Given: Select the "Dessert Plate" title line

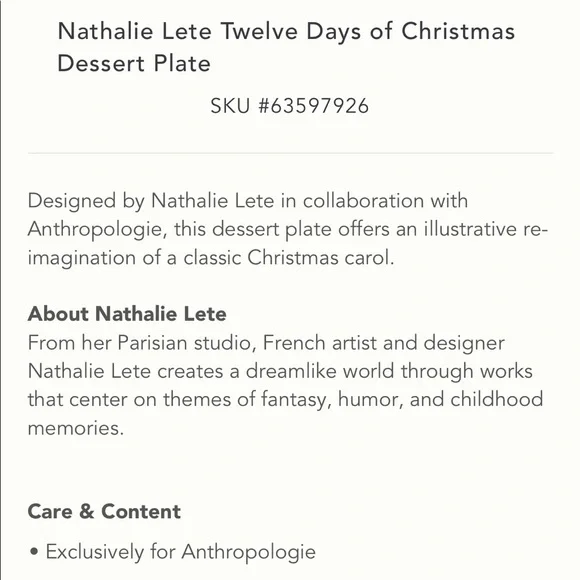Looking at the screenshot, I should [x=134, y=63].
